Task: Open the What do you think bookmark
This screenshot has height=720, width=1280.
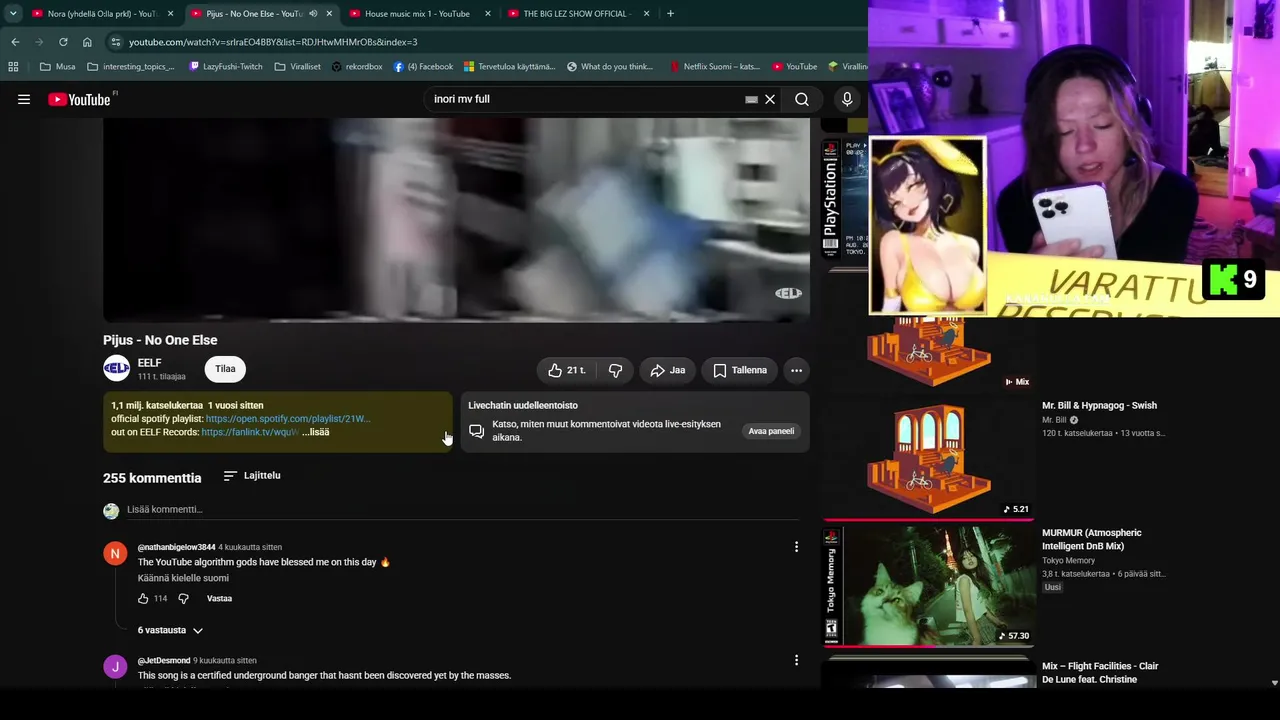Action: click(x=609, y=67)
